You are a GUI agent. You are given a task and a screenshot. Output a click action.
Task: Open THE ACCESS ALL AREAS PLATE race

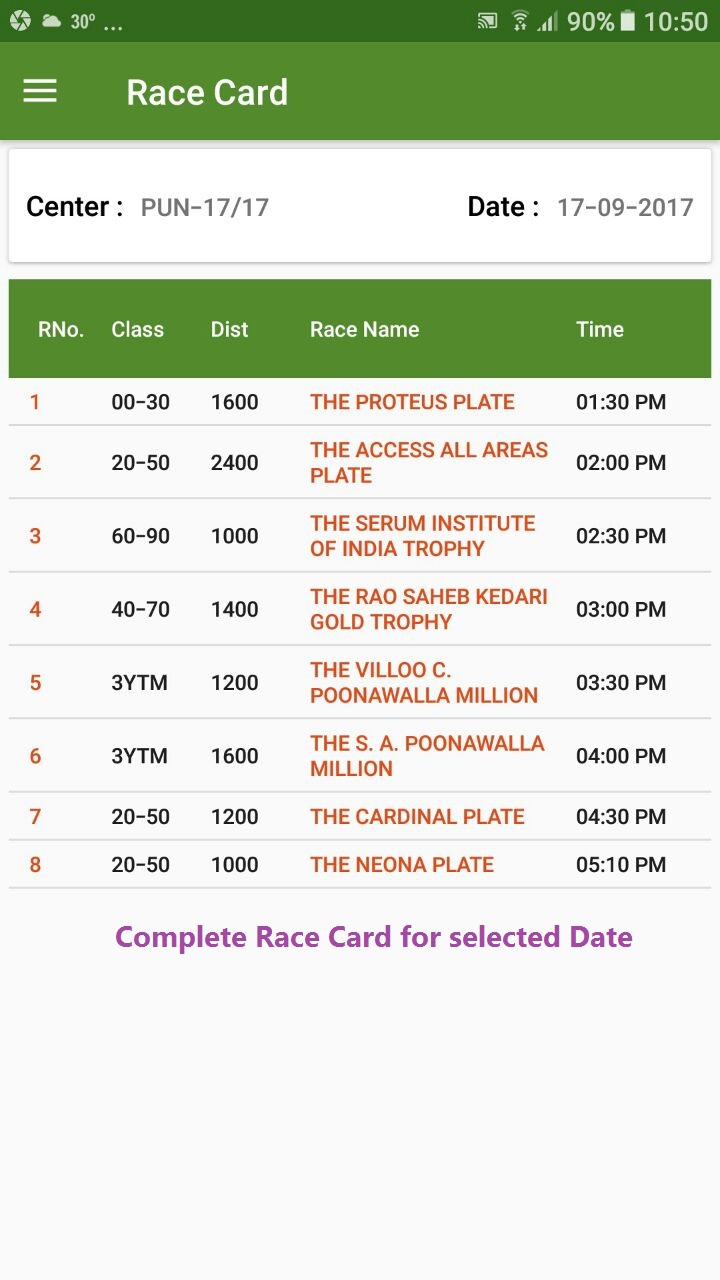pyautogui.click(x=429, y=462)
